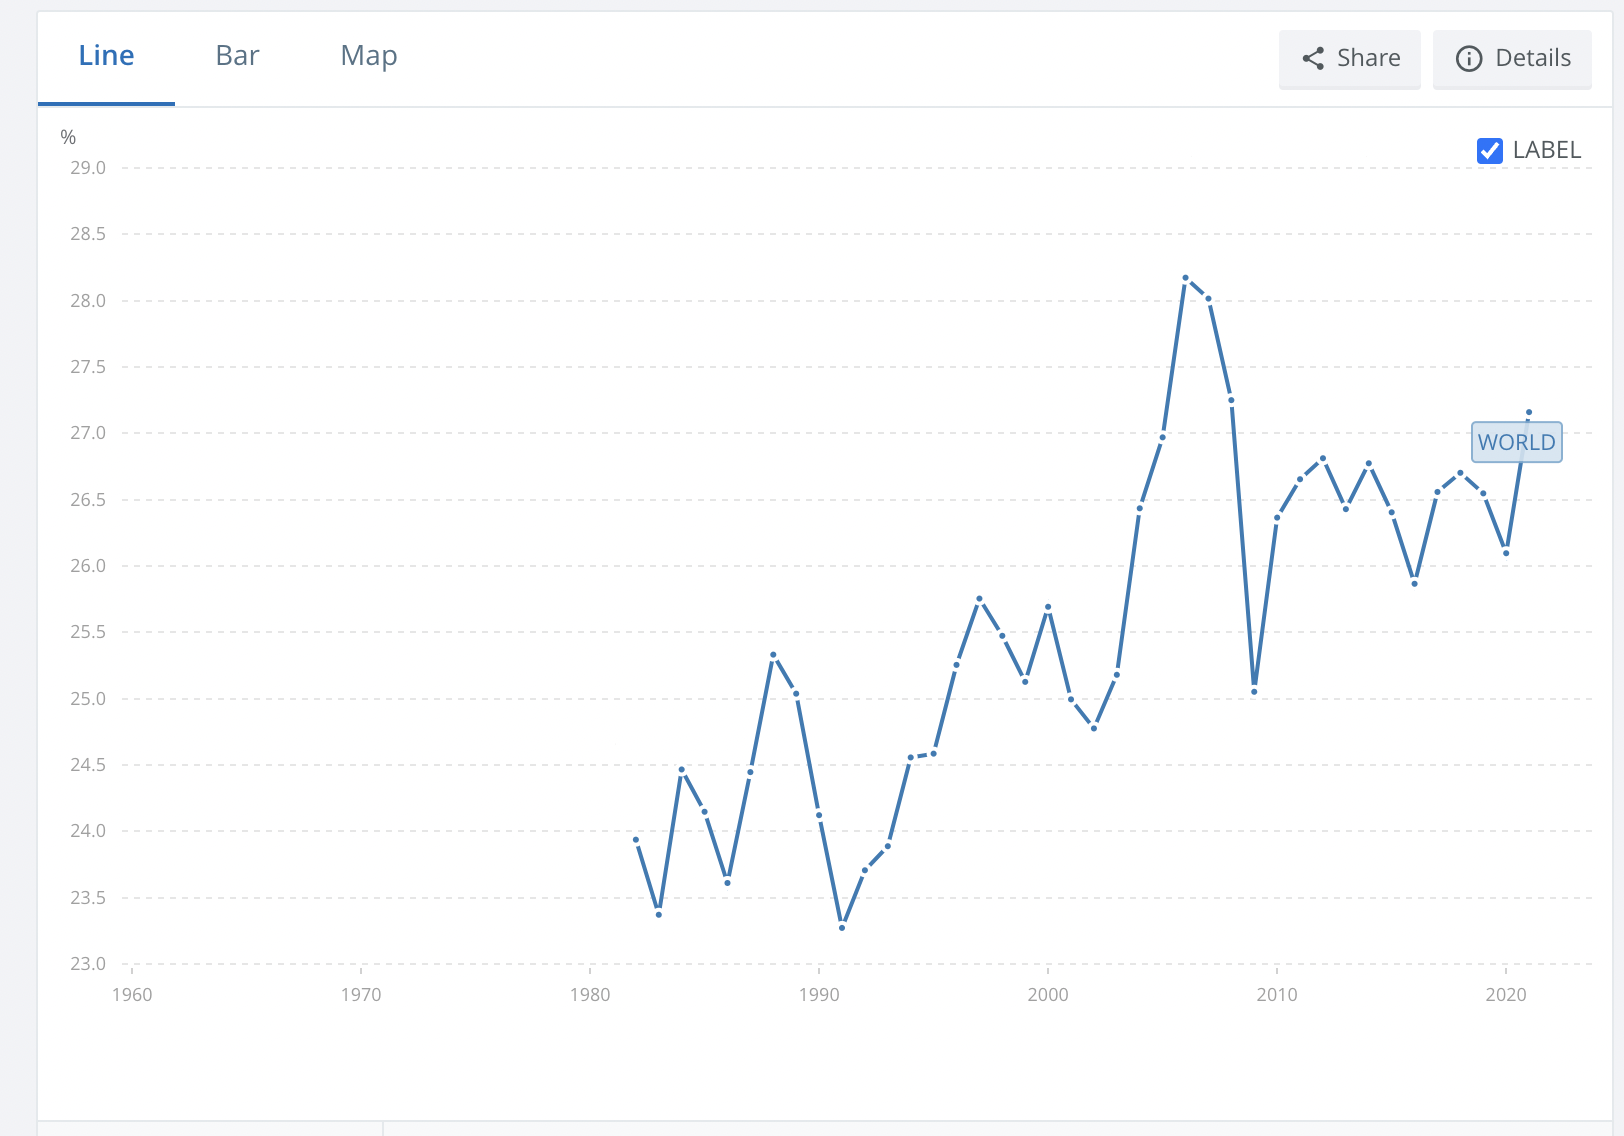The image size is (1624, 1136).
Task: Click the WORLD series label tag
Action: 1516,442
